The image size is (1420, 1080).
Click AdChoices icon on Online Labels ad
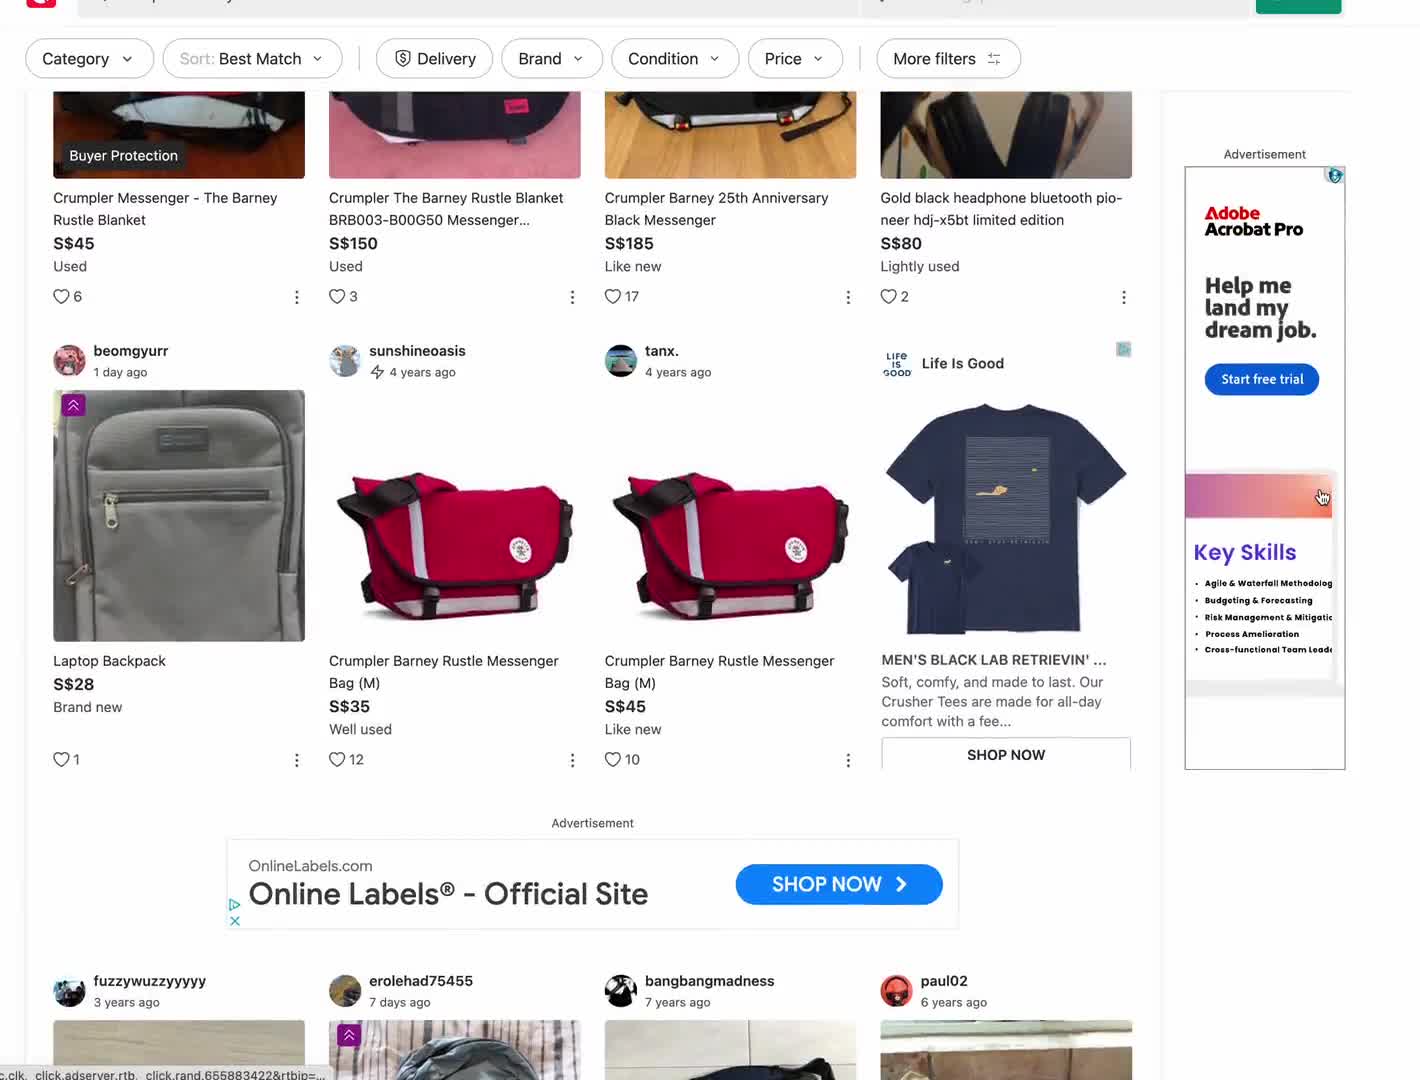pos(235,904)
